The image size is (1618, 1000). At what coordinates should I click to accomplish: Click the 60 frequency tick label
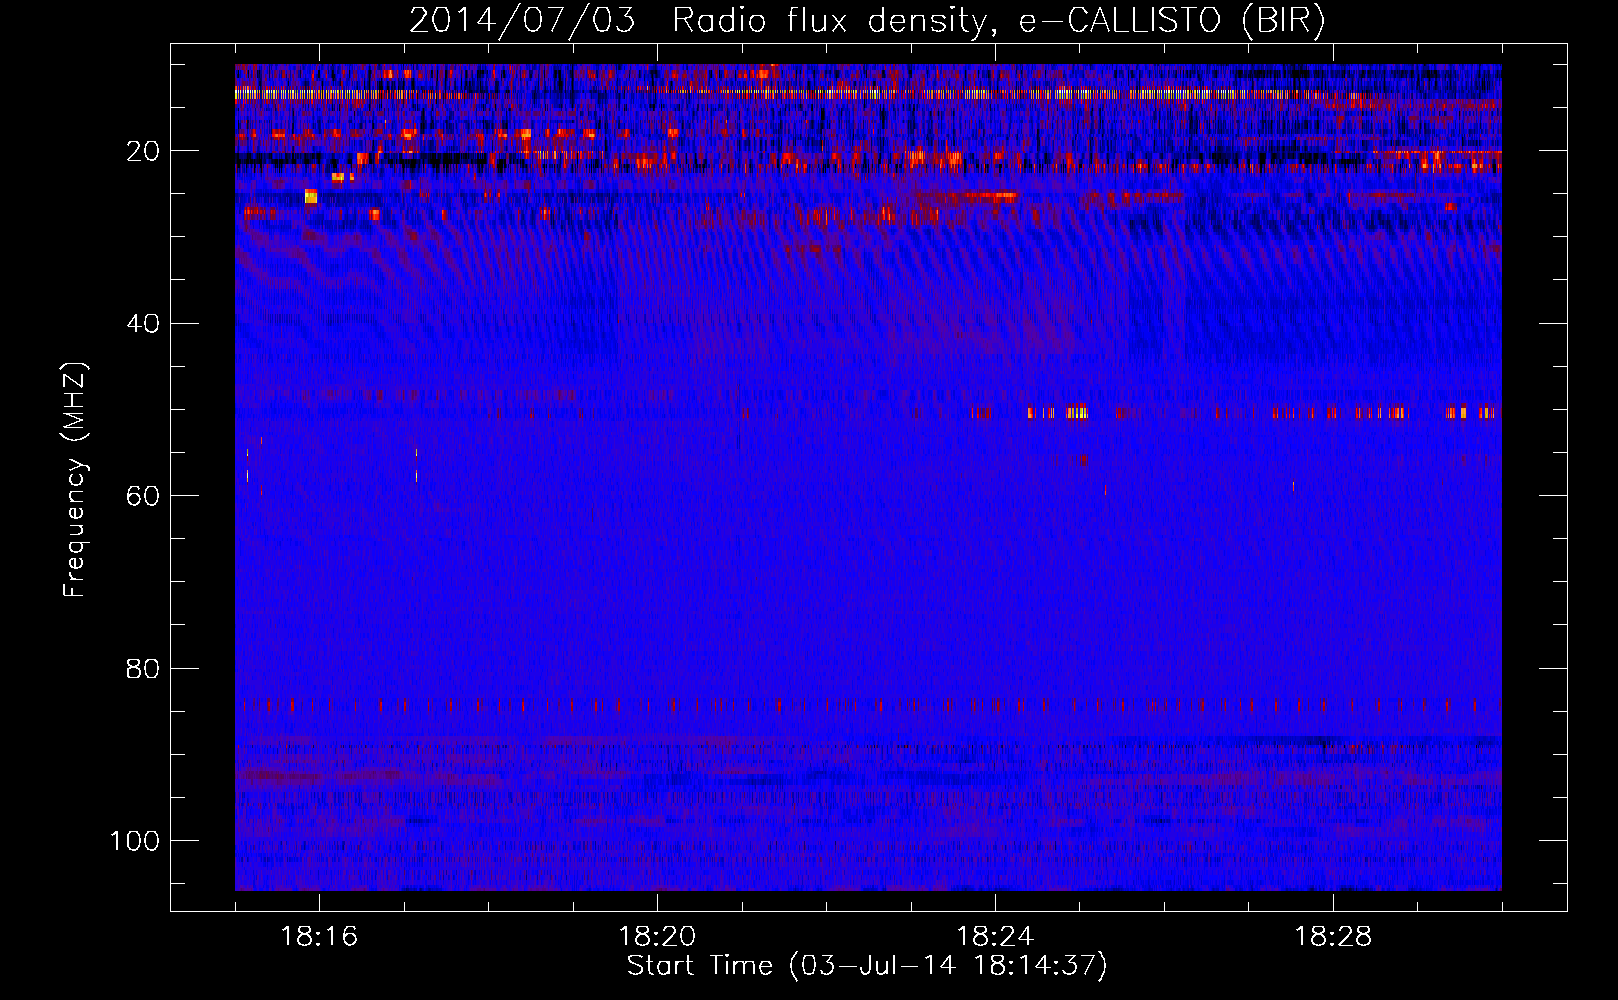143,496
